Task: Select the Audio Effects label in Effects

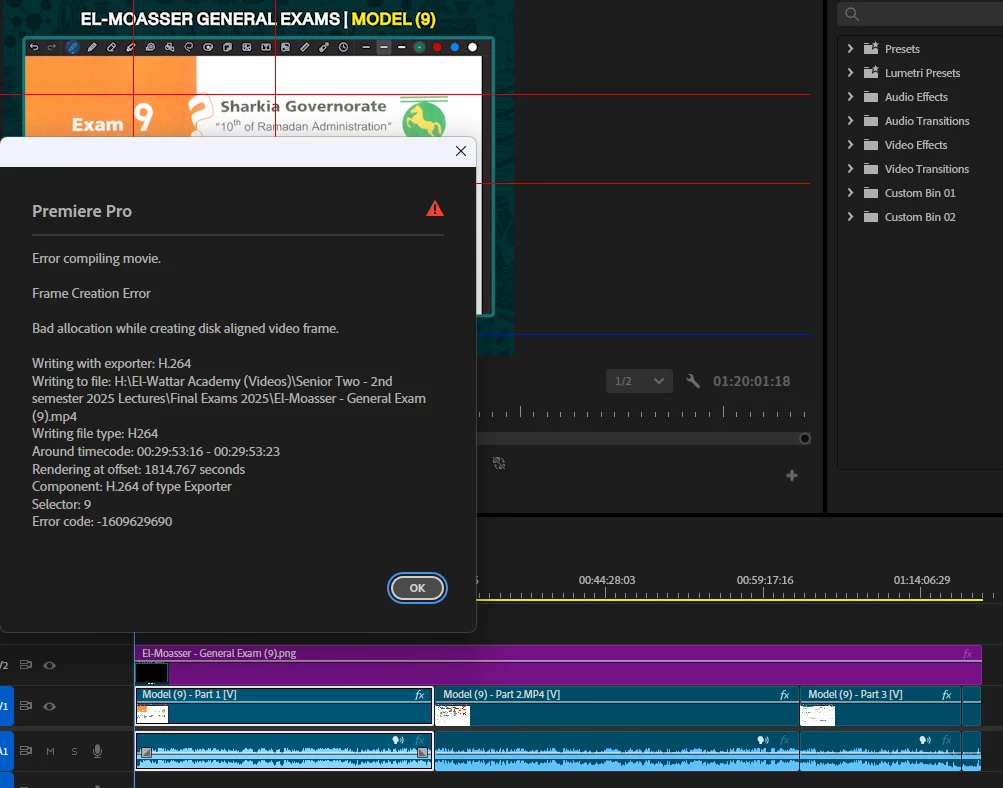Action: pos(916,97)
